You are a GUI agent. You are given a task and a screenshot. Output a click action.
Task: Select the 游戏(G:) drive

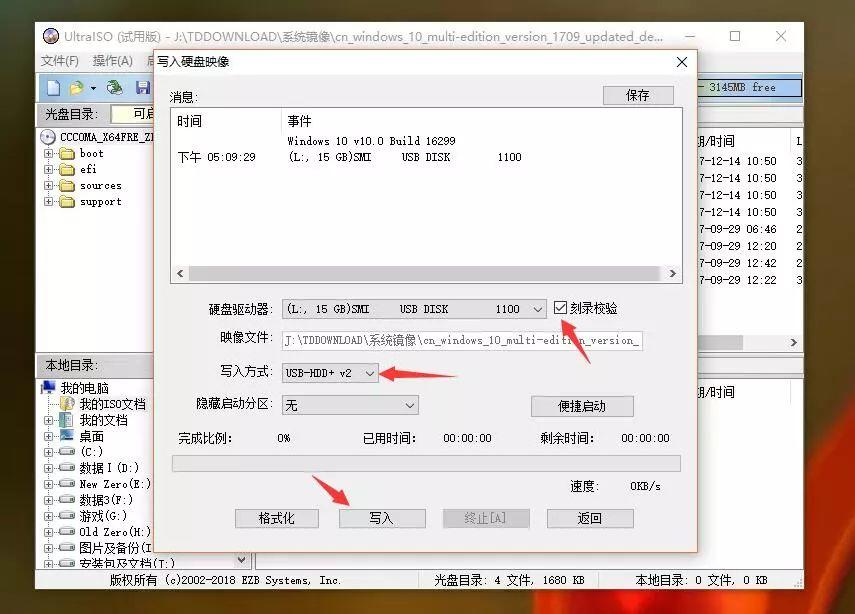tap(103, 515)
